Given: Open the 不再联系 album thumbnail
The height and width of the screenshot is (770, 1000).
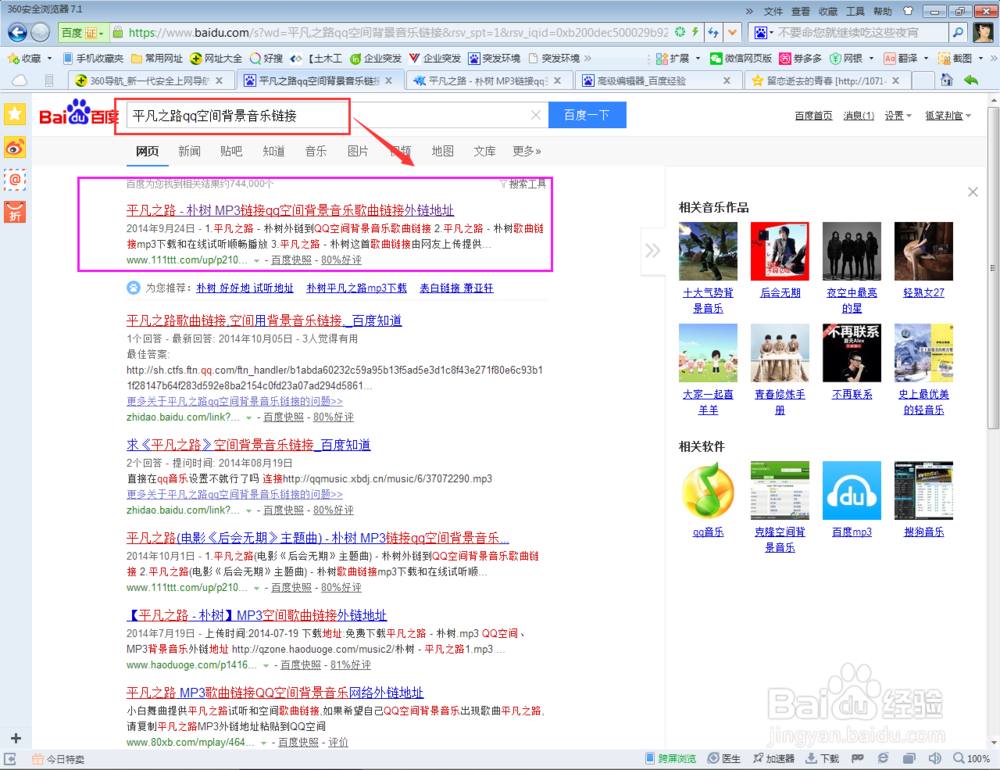Looking at the screenshot, I should click(x=851, y=353).
